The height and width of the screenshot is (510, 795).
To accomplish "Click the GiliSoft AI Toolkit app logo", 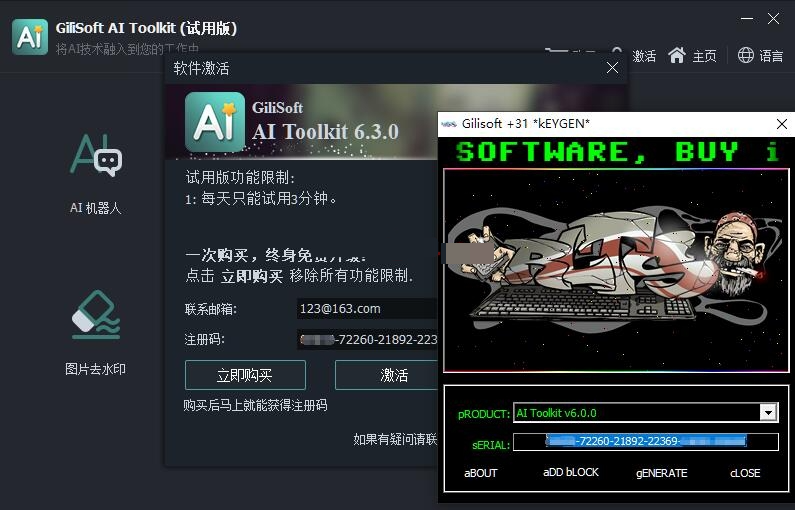I will click(x=30, y=37).
